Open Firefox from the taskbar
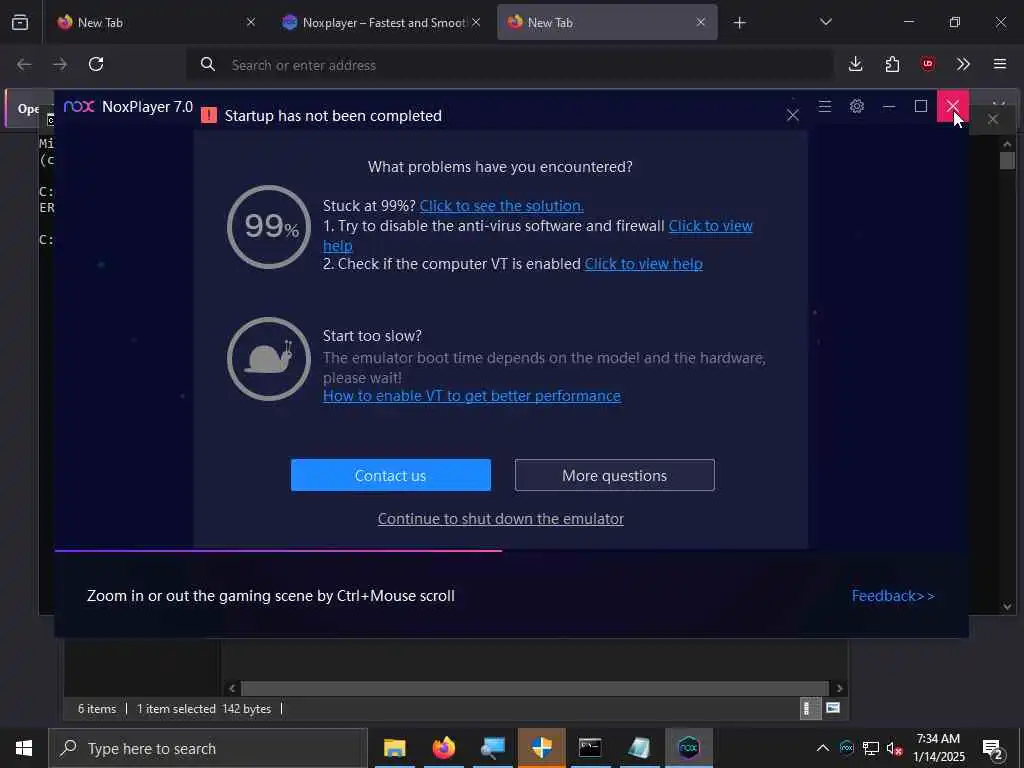 [443, 748]
